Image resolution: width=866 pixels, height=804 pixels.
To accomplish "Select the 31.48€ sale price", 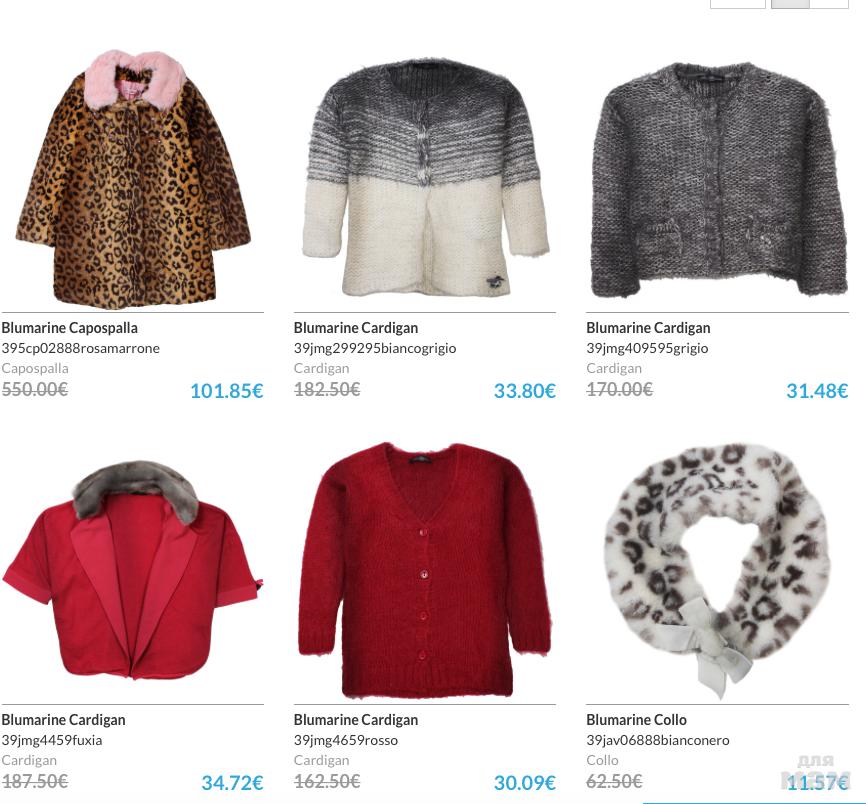I will pos(817,391).
